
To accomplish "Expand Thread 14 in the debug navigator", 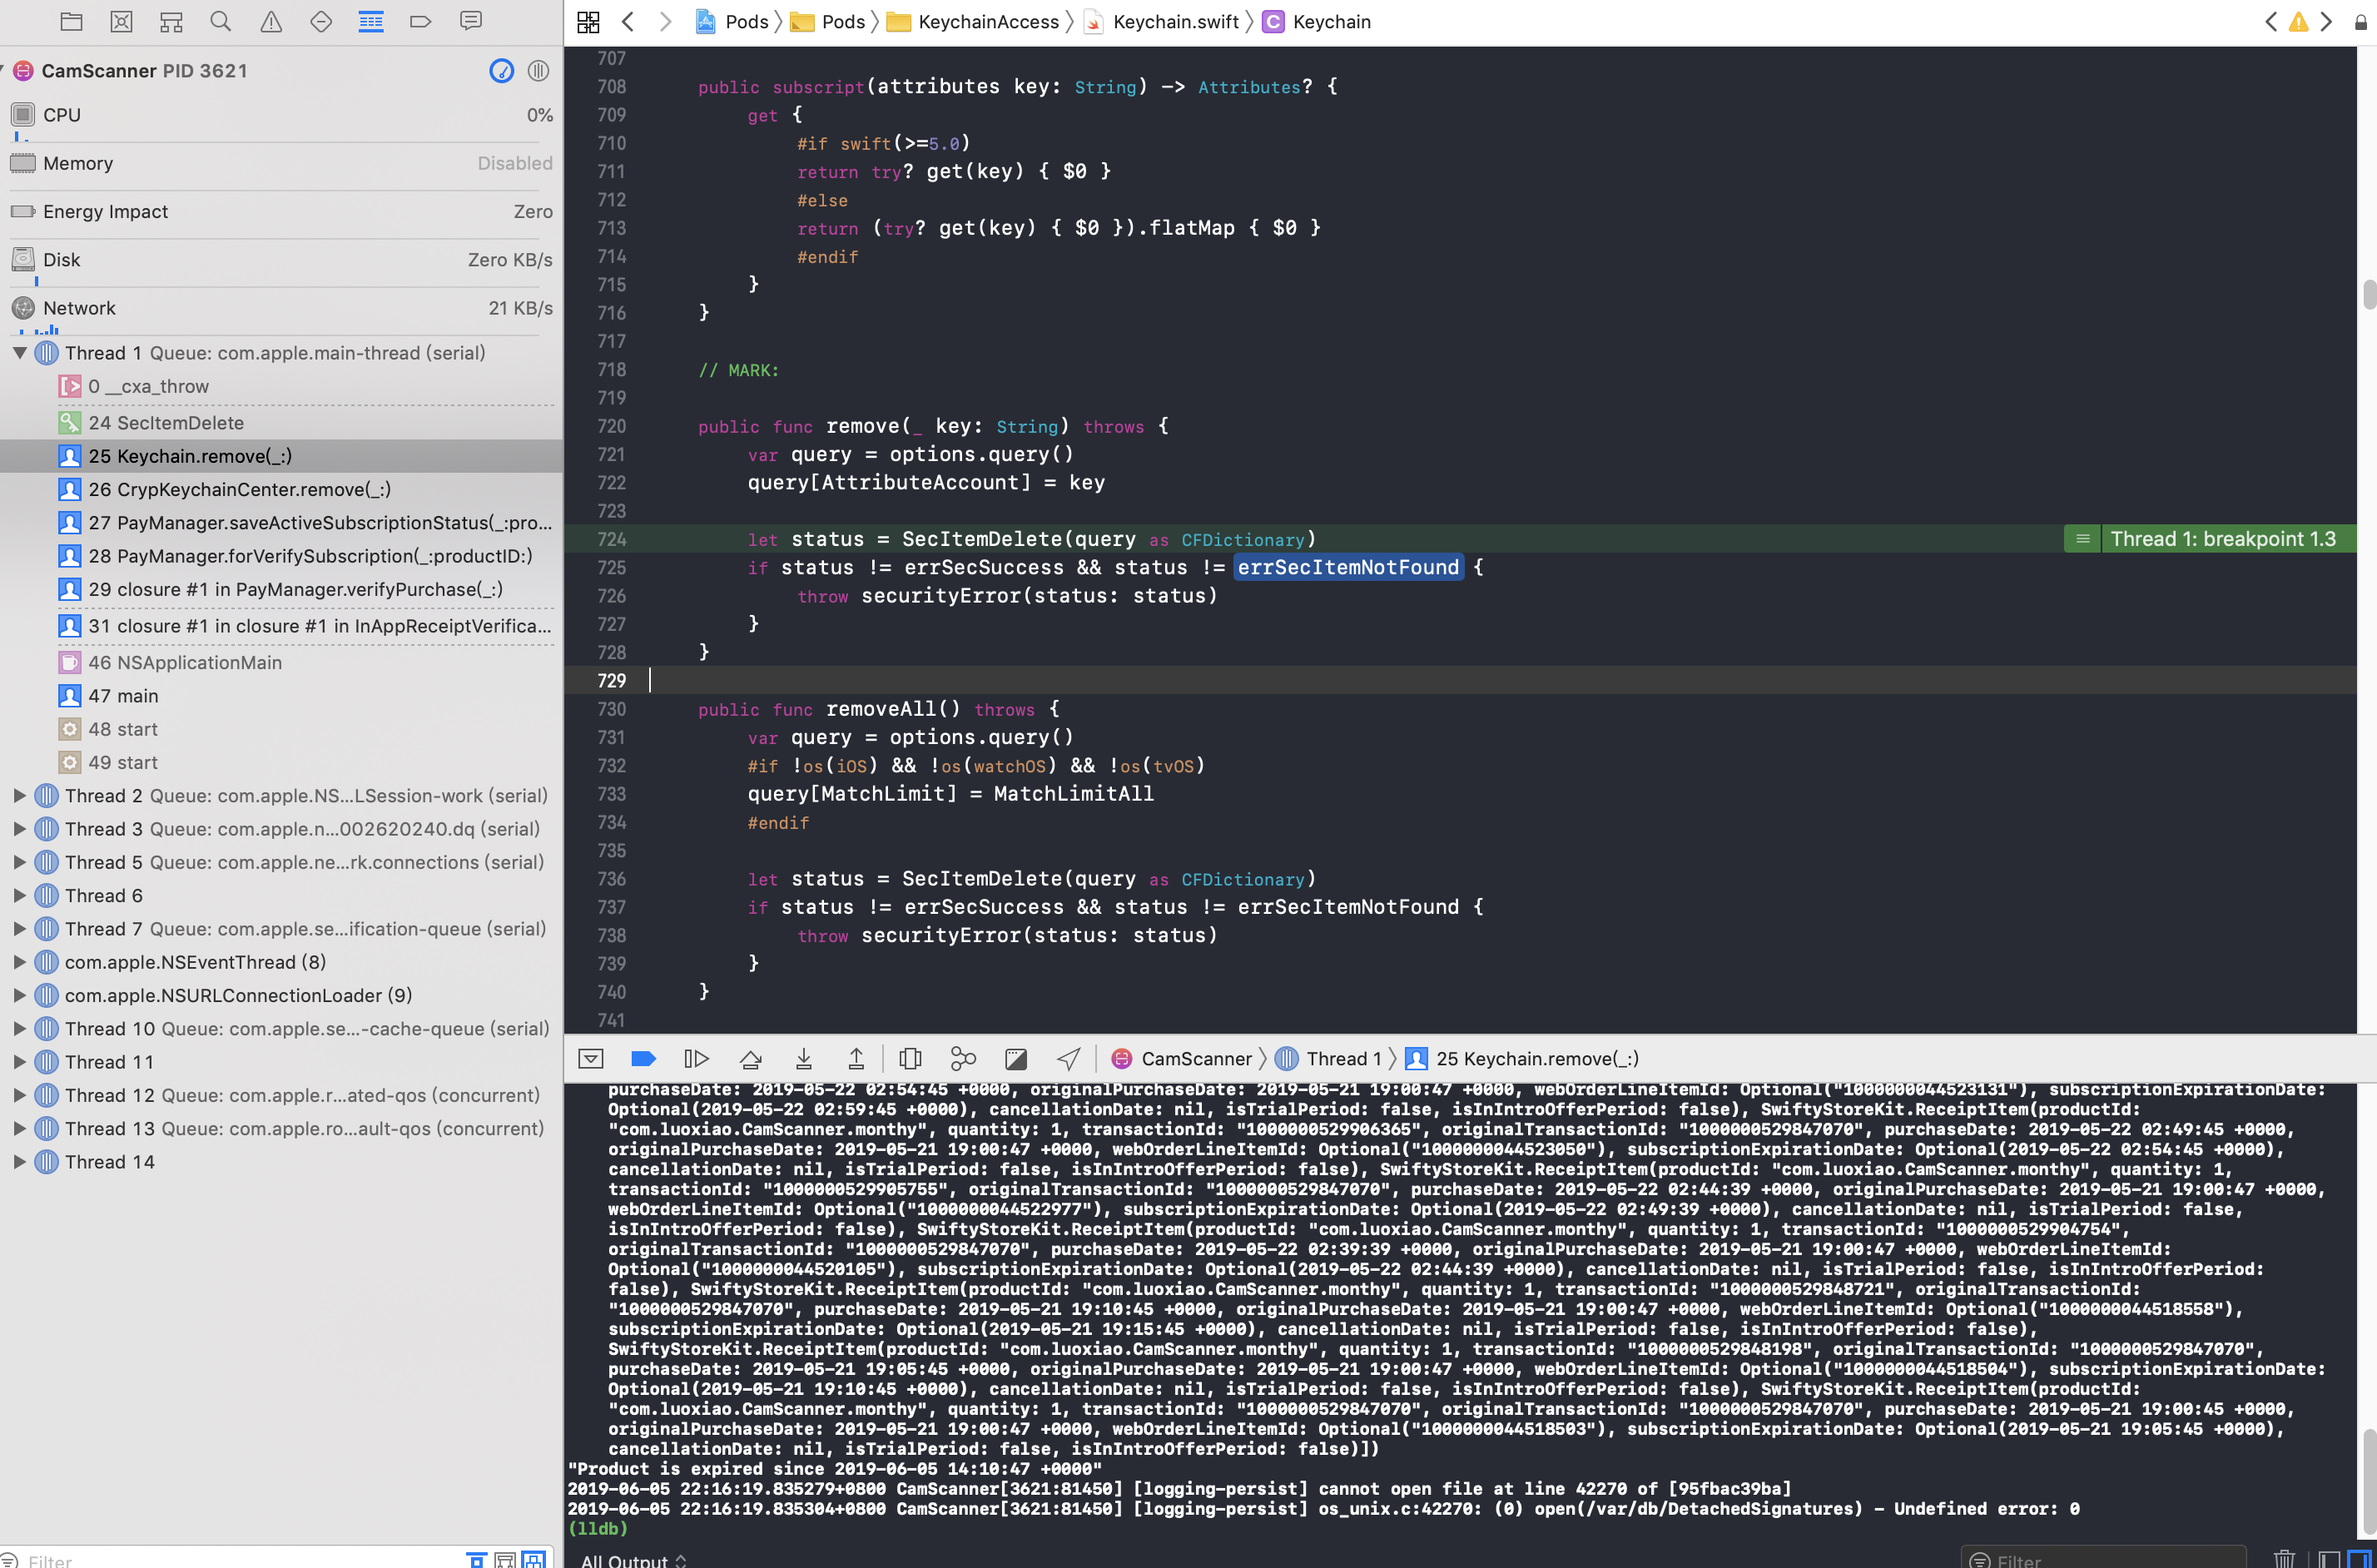I will (x=20, y=1161).
